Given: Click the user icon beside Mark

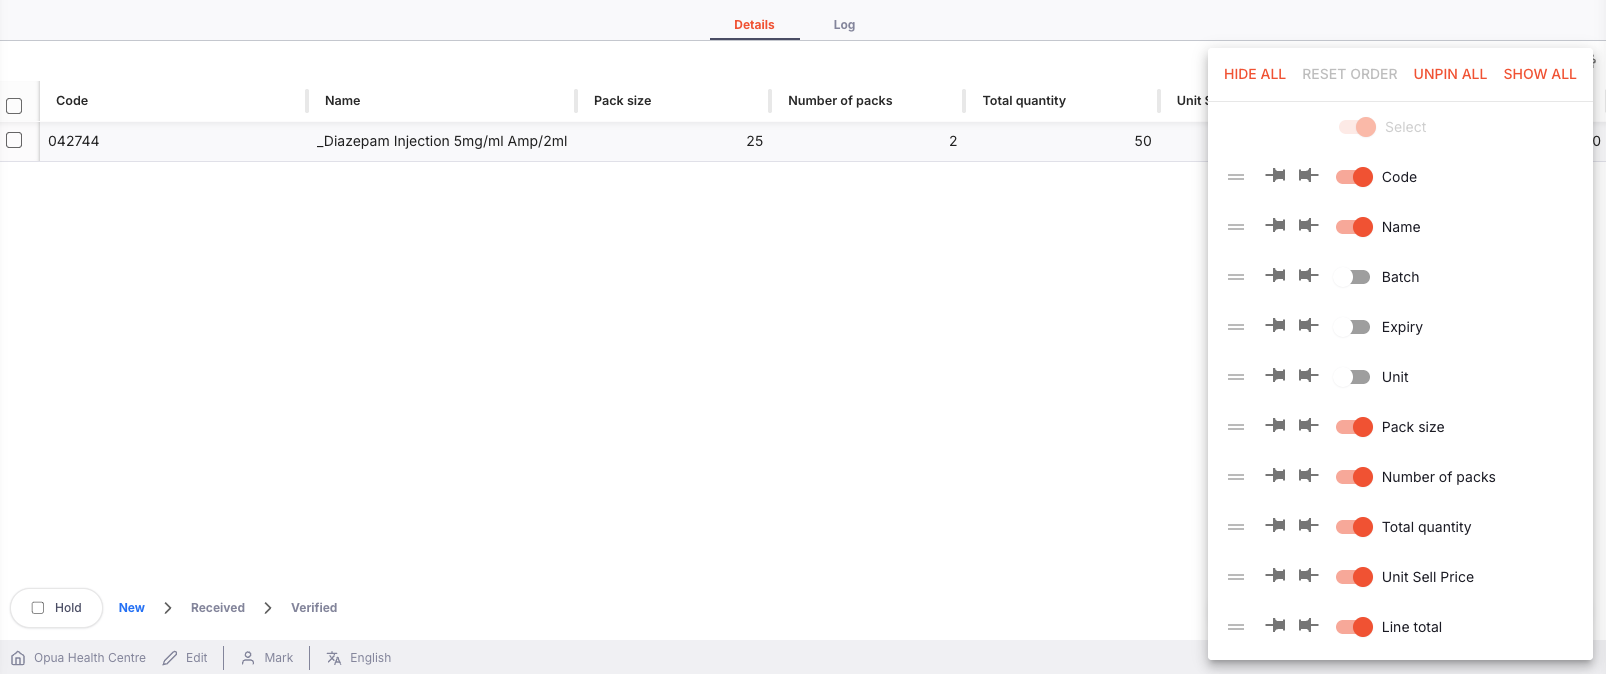Looking at the screenshot, I should tap(248, 658).
